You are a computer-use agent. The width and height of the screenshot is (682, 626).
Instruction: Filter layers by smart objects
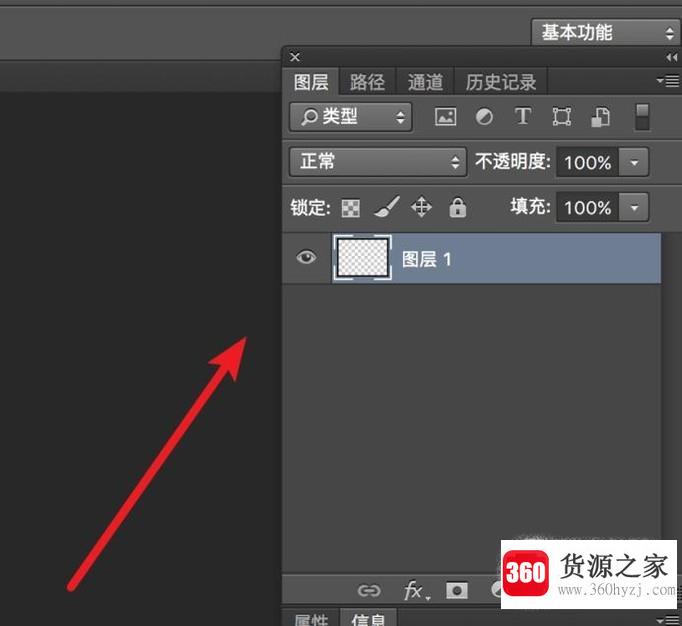[601, 117]
